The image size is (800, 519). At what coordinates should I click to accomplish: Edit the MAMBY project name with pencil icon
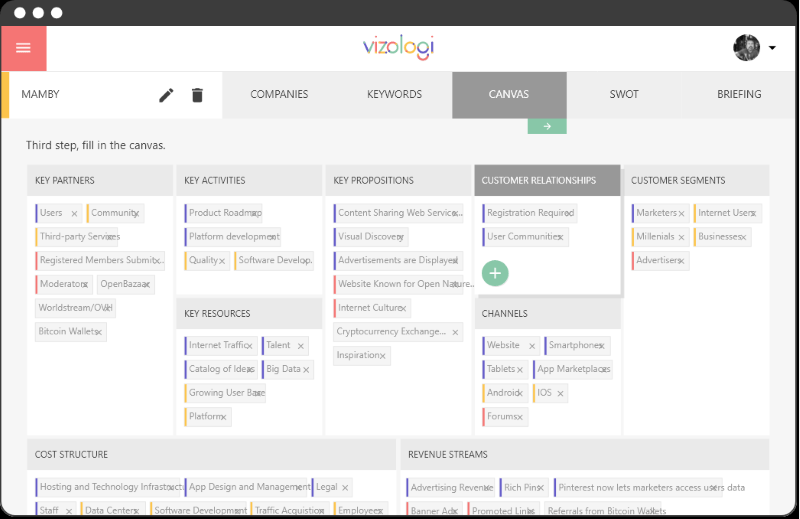tap(166, 95)
